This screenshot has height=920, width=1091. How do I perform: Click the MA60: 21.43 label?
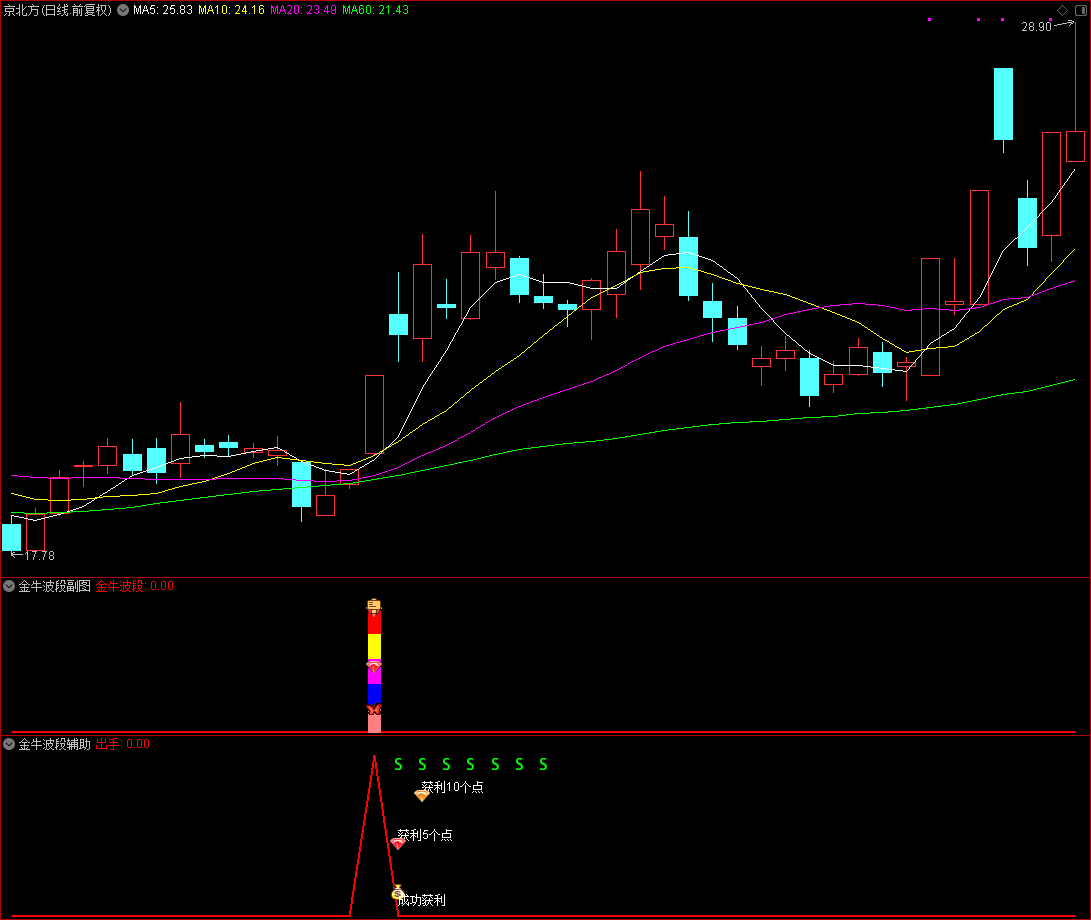(375, 10)
